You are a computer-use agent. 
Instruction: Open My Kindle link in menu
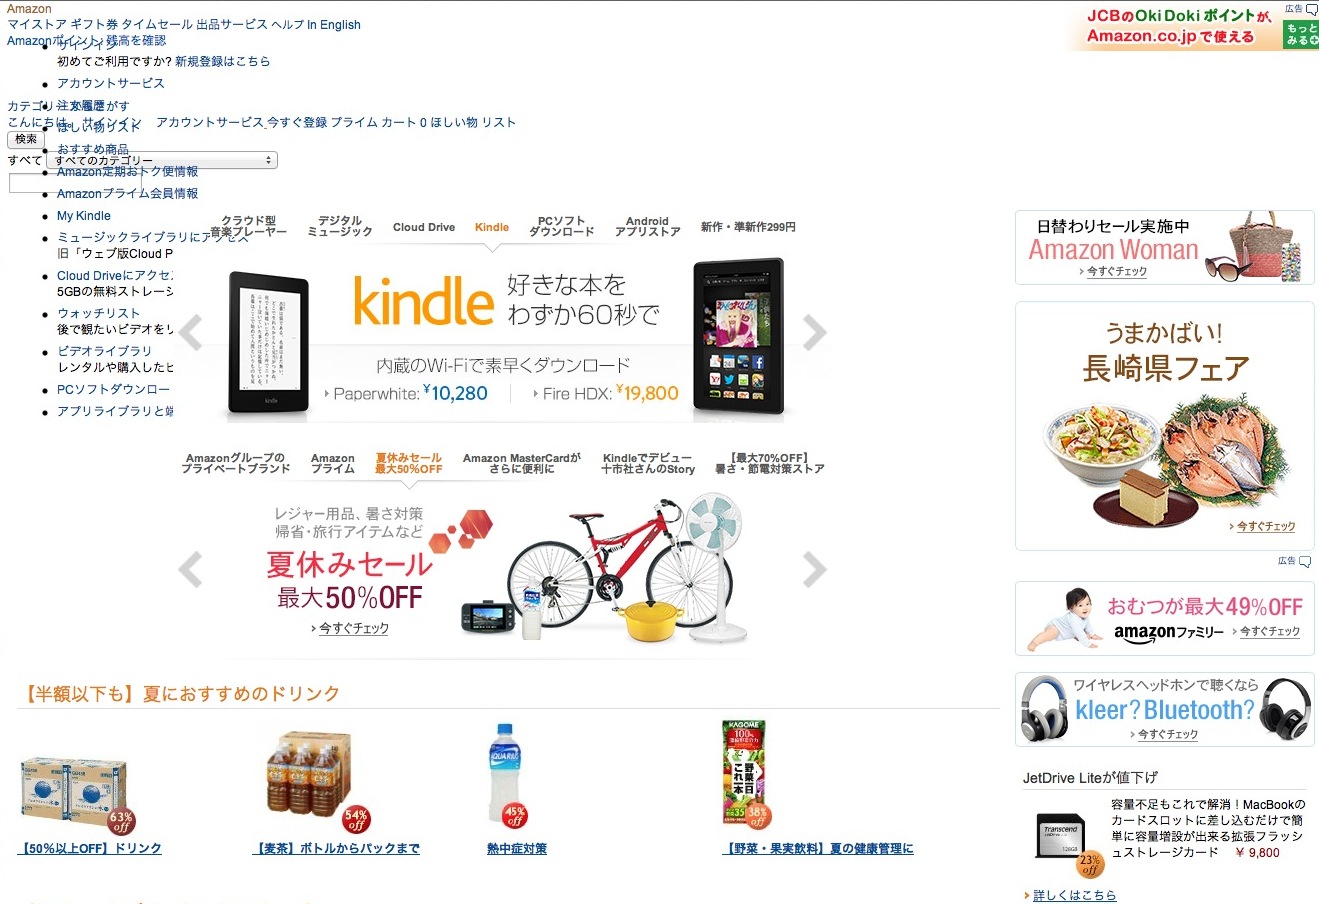pos(84,216)
